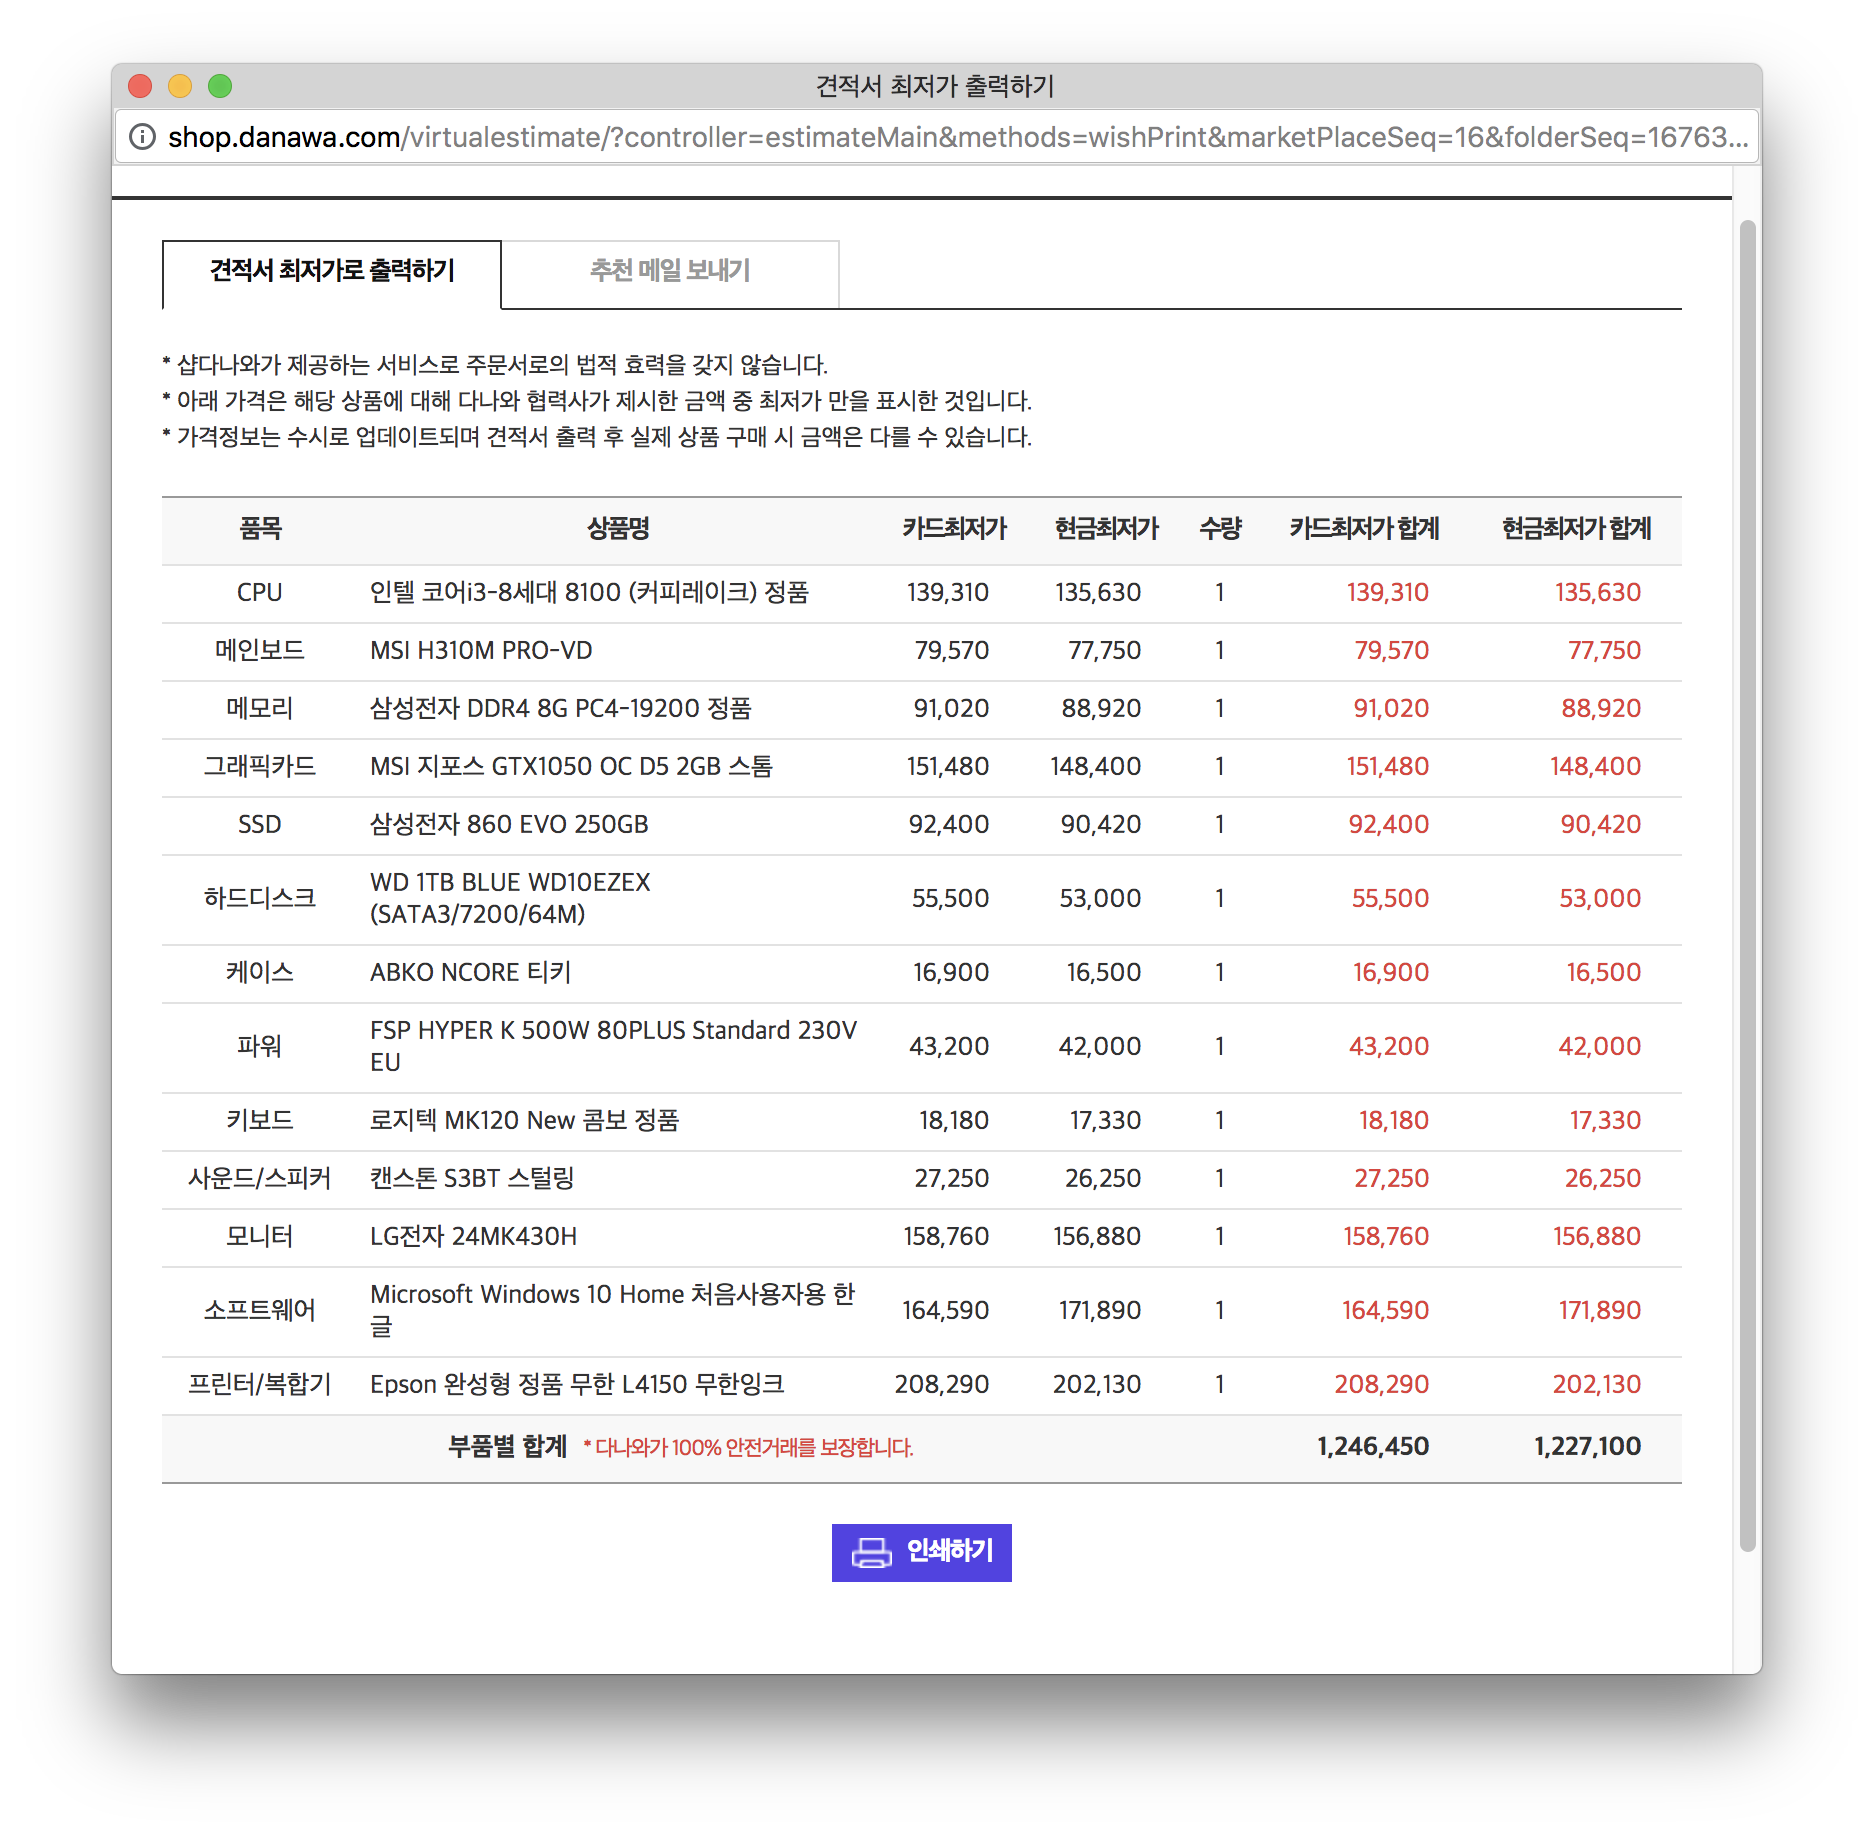Screen dimensions: 1874x1834
Task: Click the 인쇄하기 print button
Action: [922, 1552]
